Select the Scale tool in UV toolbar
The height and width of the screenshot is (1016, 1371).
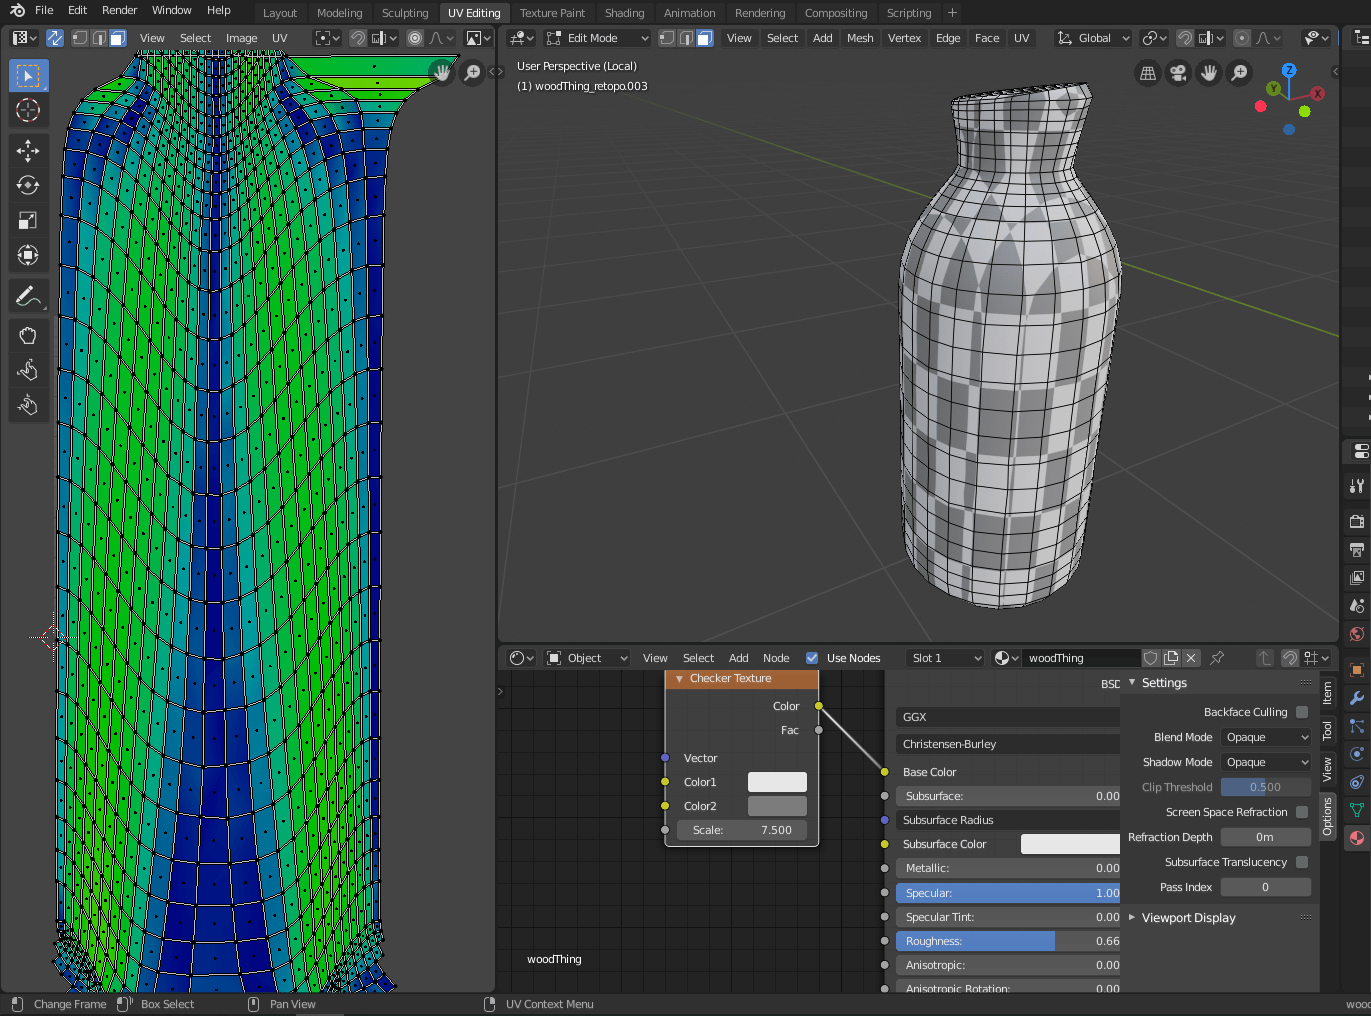pyautogui.click(x=28, y=220)
